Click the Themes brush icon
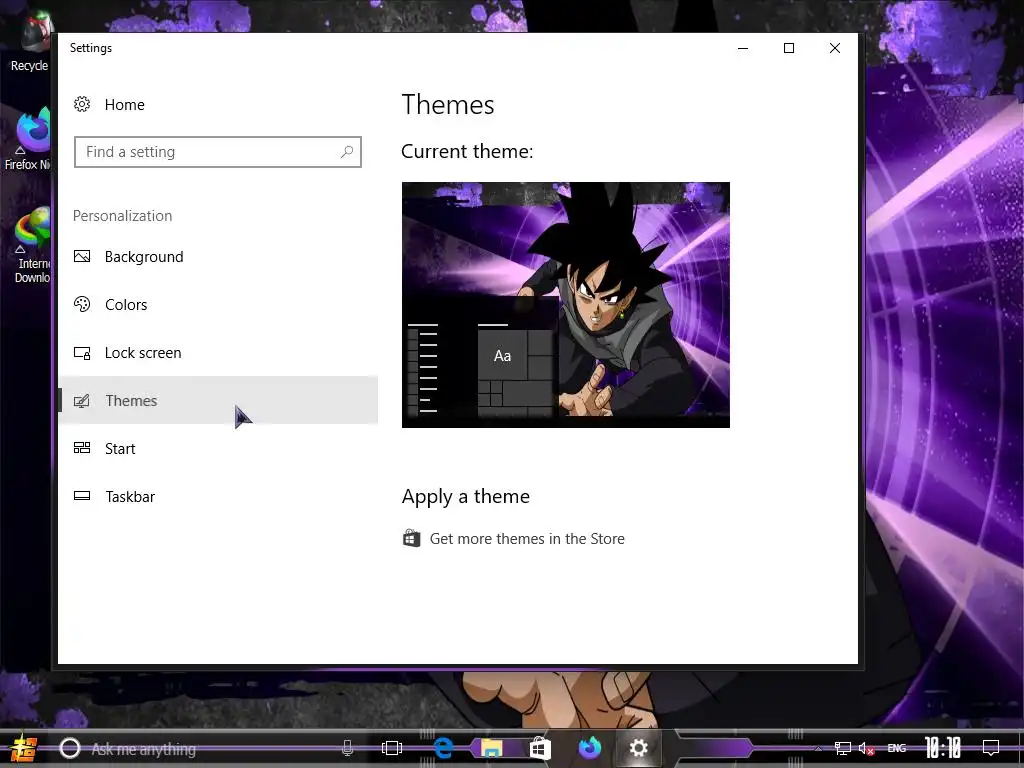Viewport: 1024px width, 768px height. coord(82,400)
